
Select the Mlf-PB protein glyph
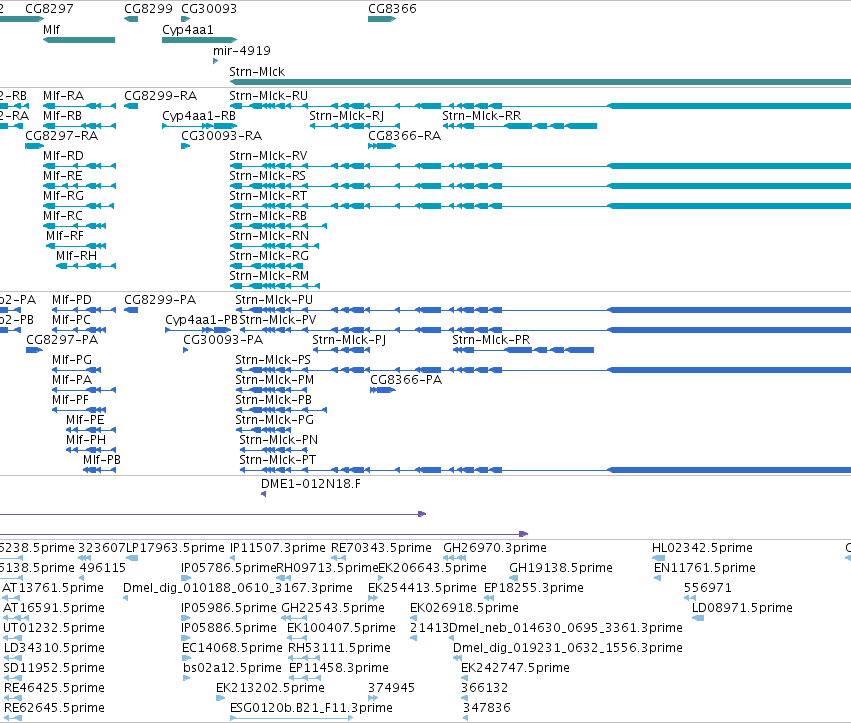99,470
